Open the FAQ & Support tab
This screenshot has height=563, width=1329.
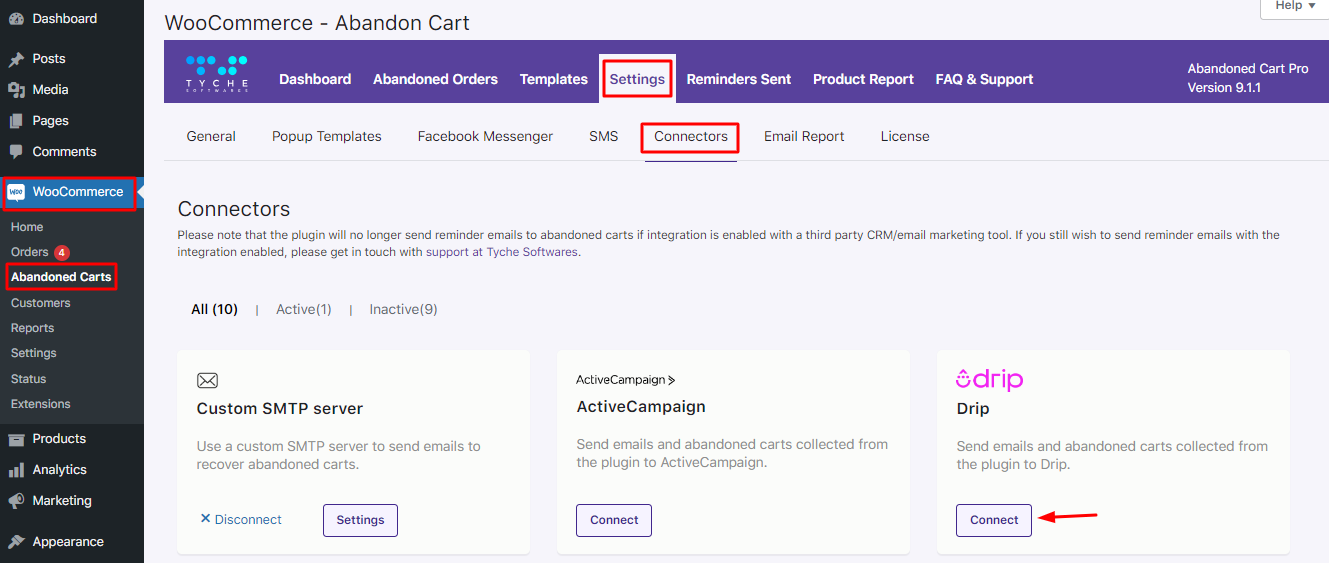click(x=984, y=79)
